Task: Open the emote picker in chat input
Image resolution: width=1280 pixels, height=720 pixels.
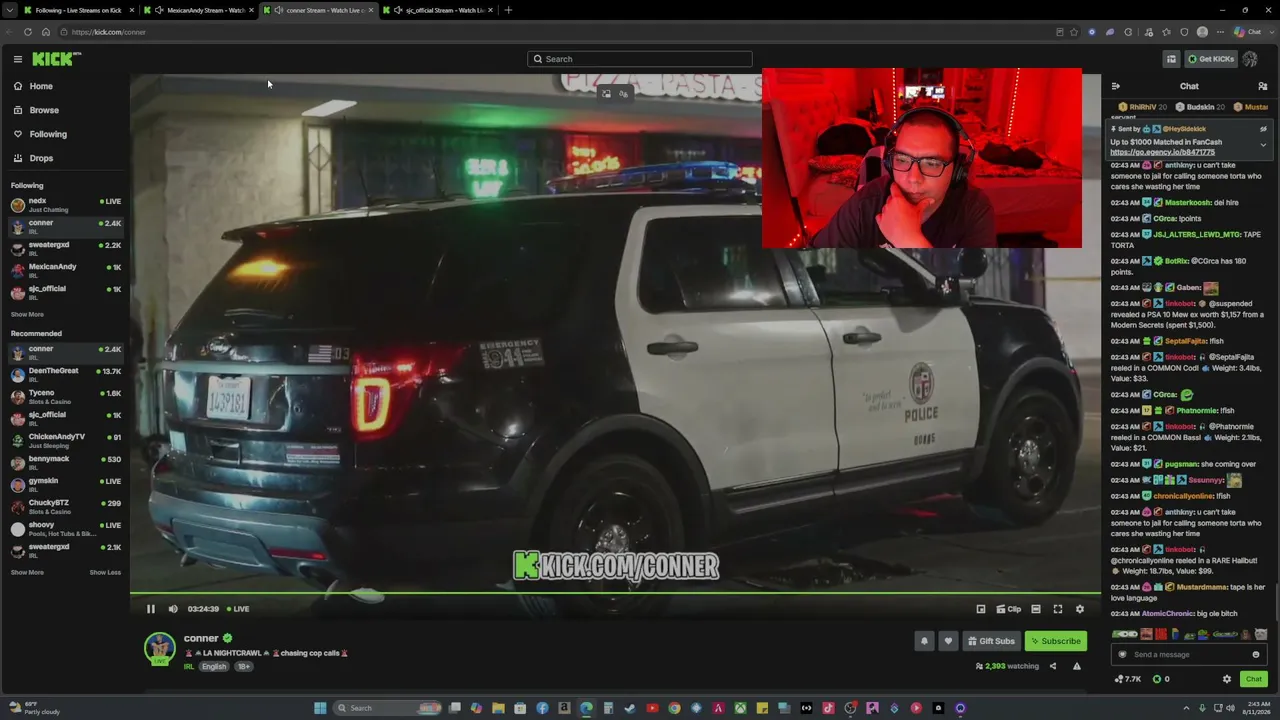Action: point(1256,655)
